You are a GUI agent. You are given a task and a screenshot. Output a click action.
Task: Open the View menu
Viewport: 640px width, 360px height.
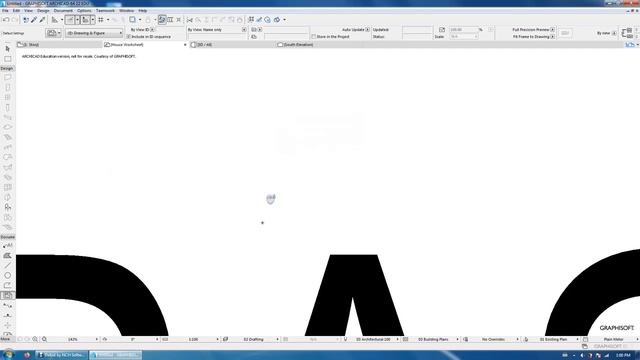28,11
